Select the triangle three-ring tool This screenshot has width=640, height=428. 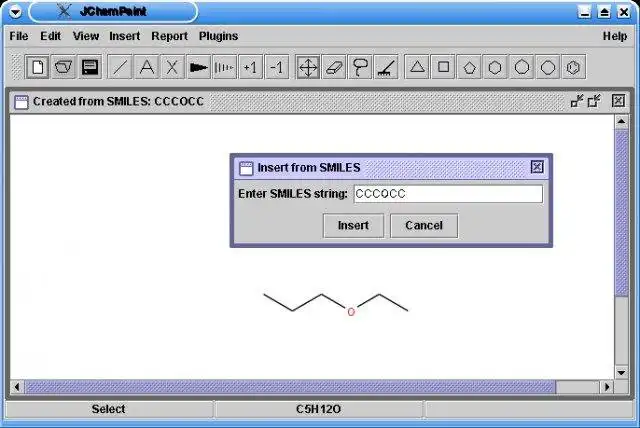coord(417,67)
